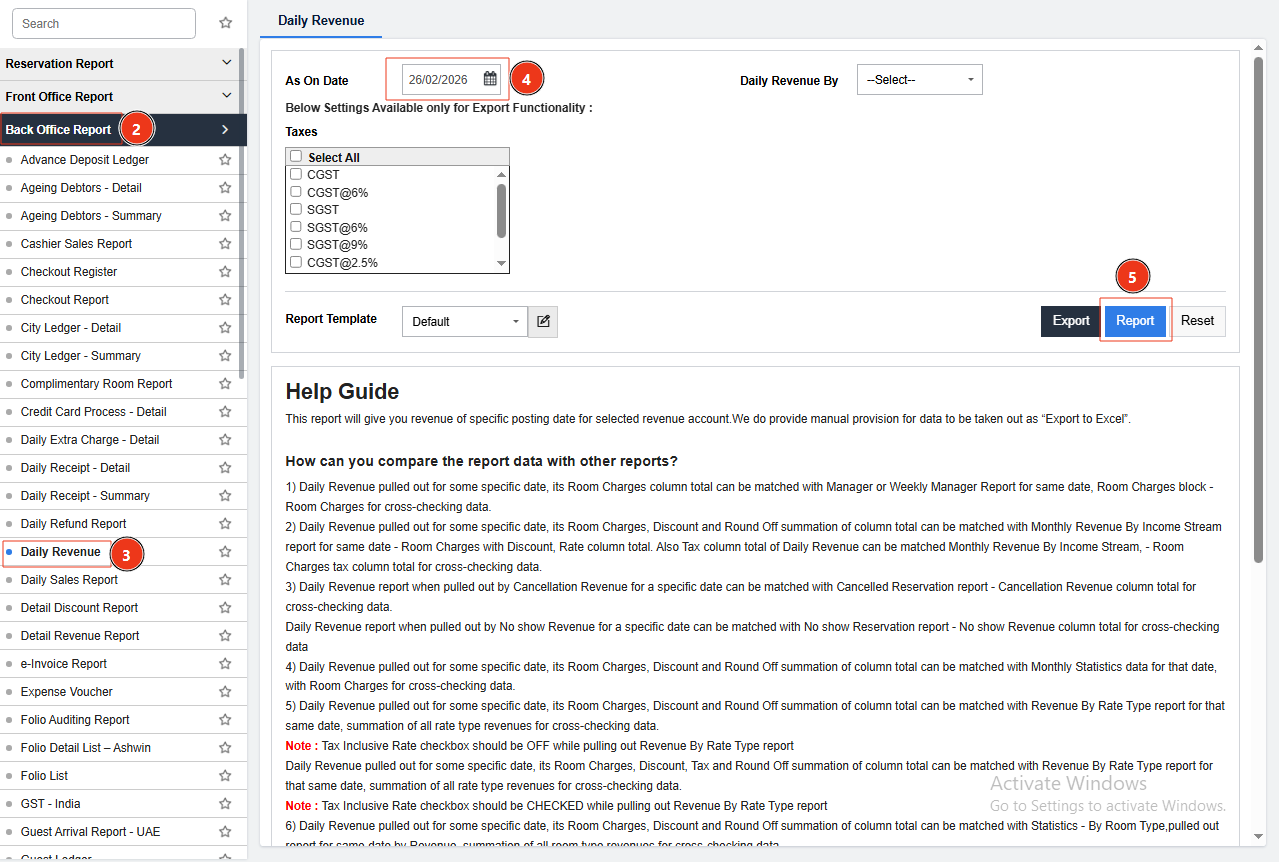Star the Expense Voucher report

click(225, 692)
